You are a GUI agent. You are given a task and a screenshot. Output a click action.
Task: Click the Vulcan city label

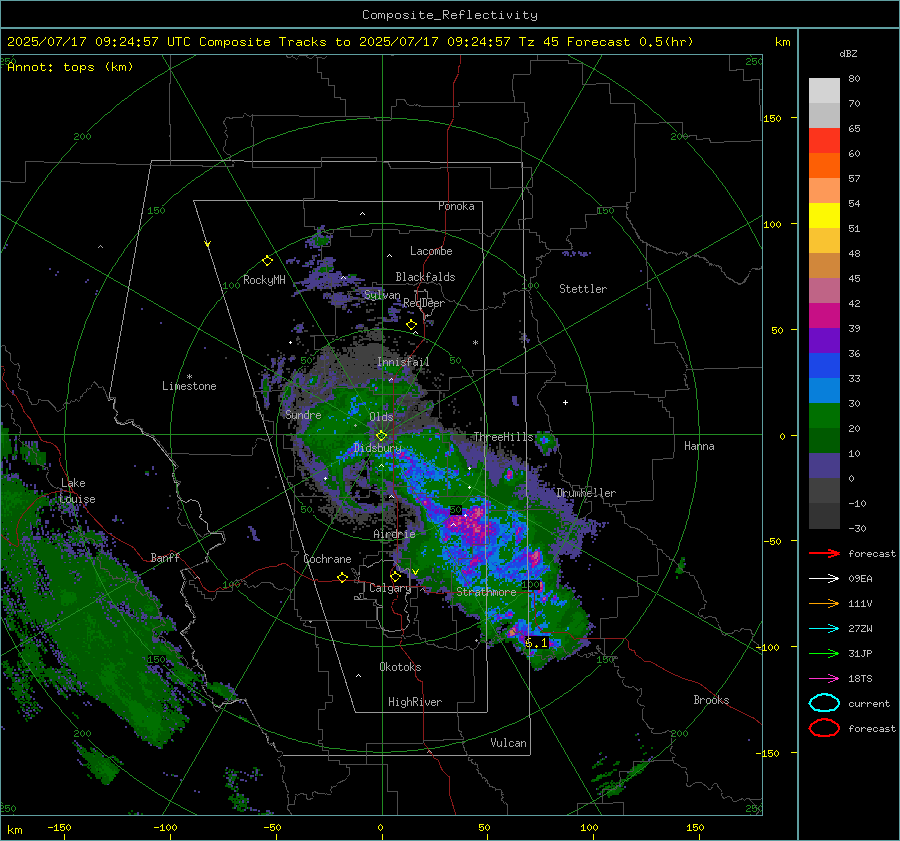pyautogui.click(x=508, y=743)
